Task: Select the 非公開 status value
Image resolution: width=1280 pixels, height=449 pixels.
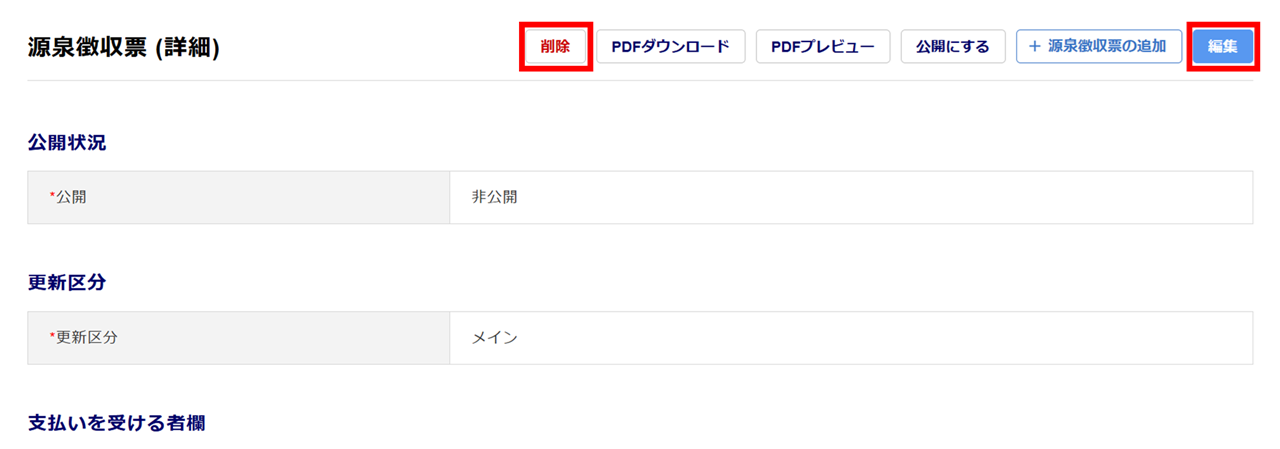Action: (x=494, y=197)
